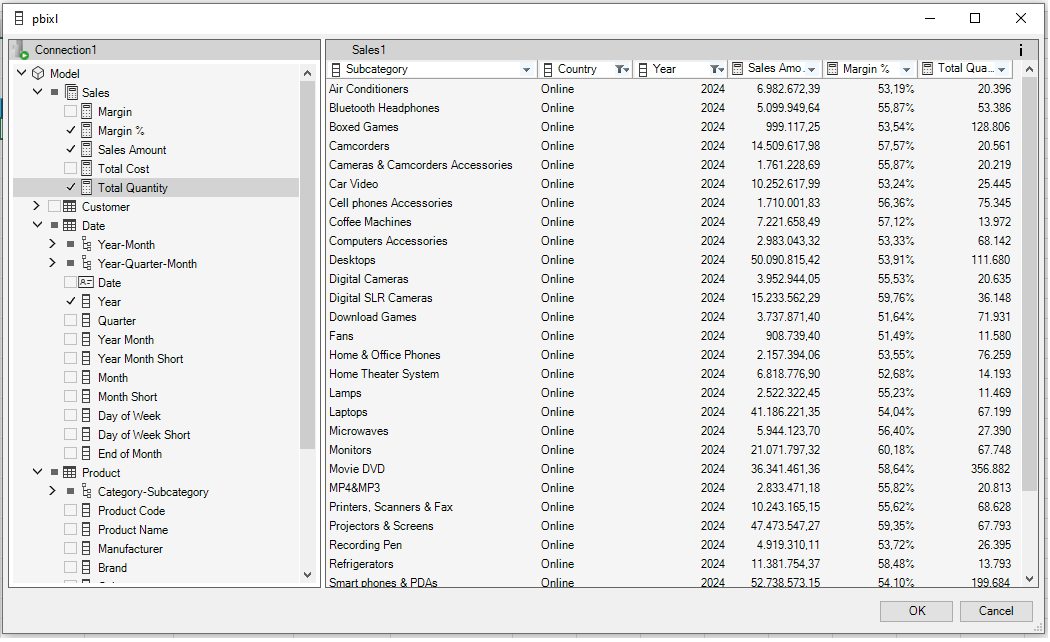Screen dimensions: 1050x642
Task: Expand the Category-Subcategory hierarchy
Action: 51,491
